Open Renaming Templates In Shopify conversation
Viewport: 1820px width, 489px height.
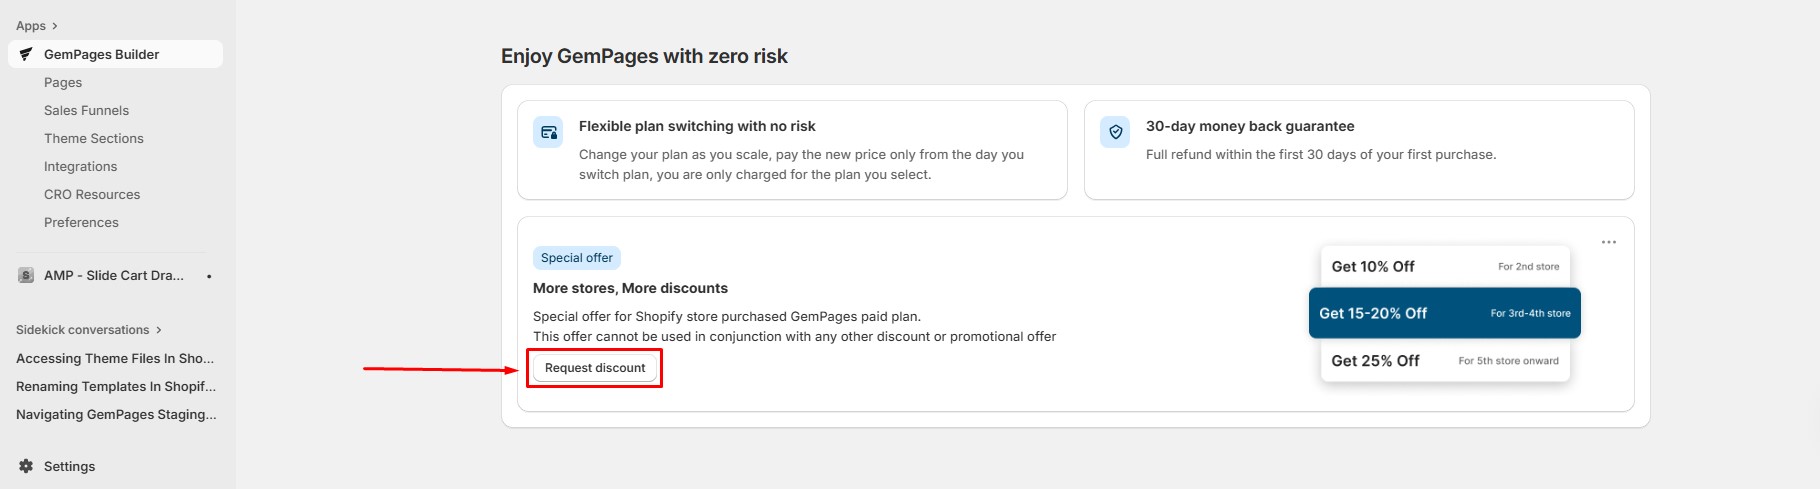[x=115, y=386]
